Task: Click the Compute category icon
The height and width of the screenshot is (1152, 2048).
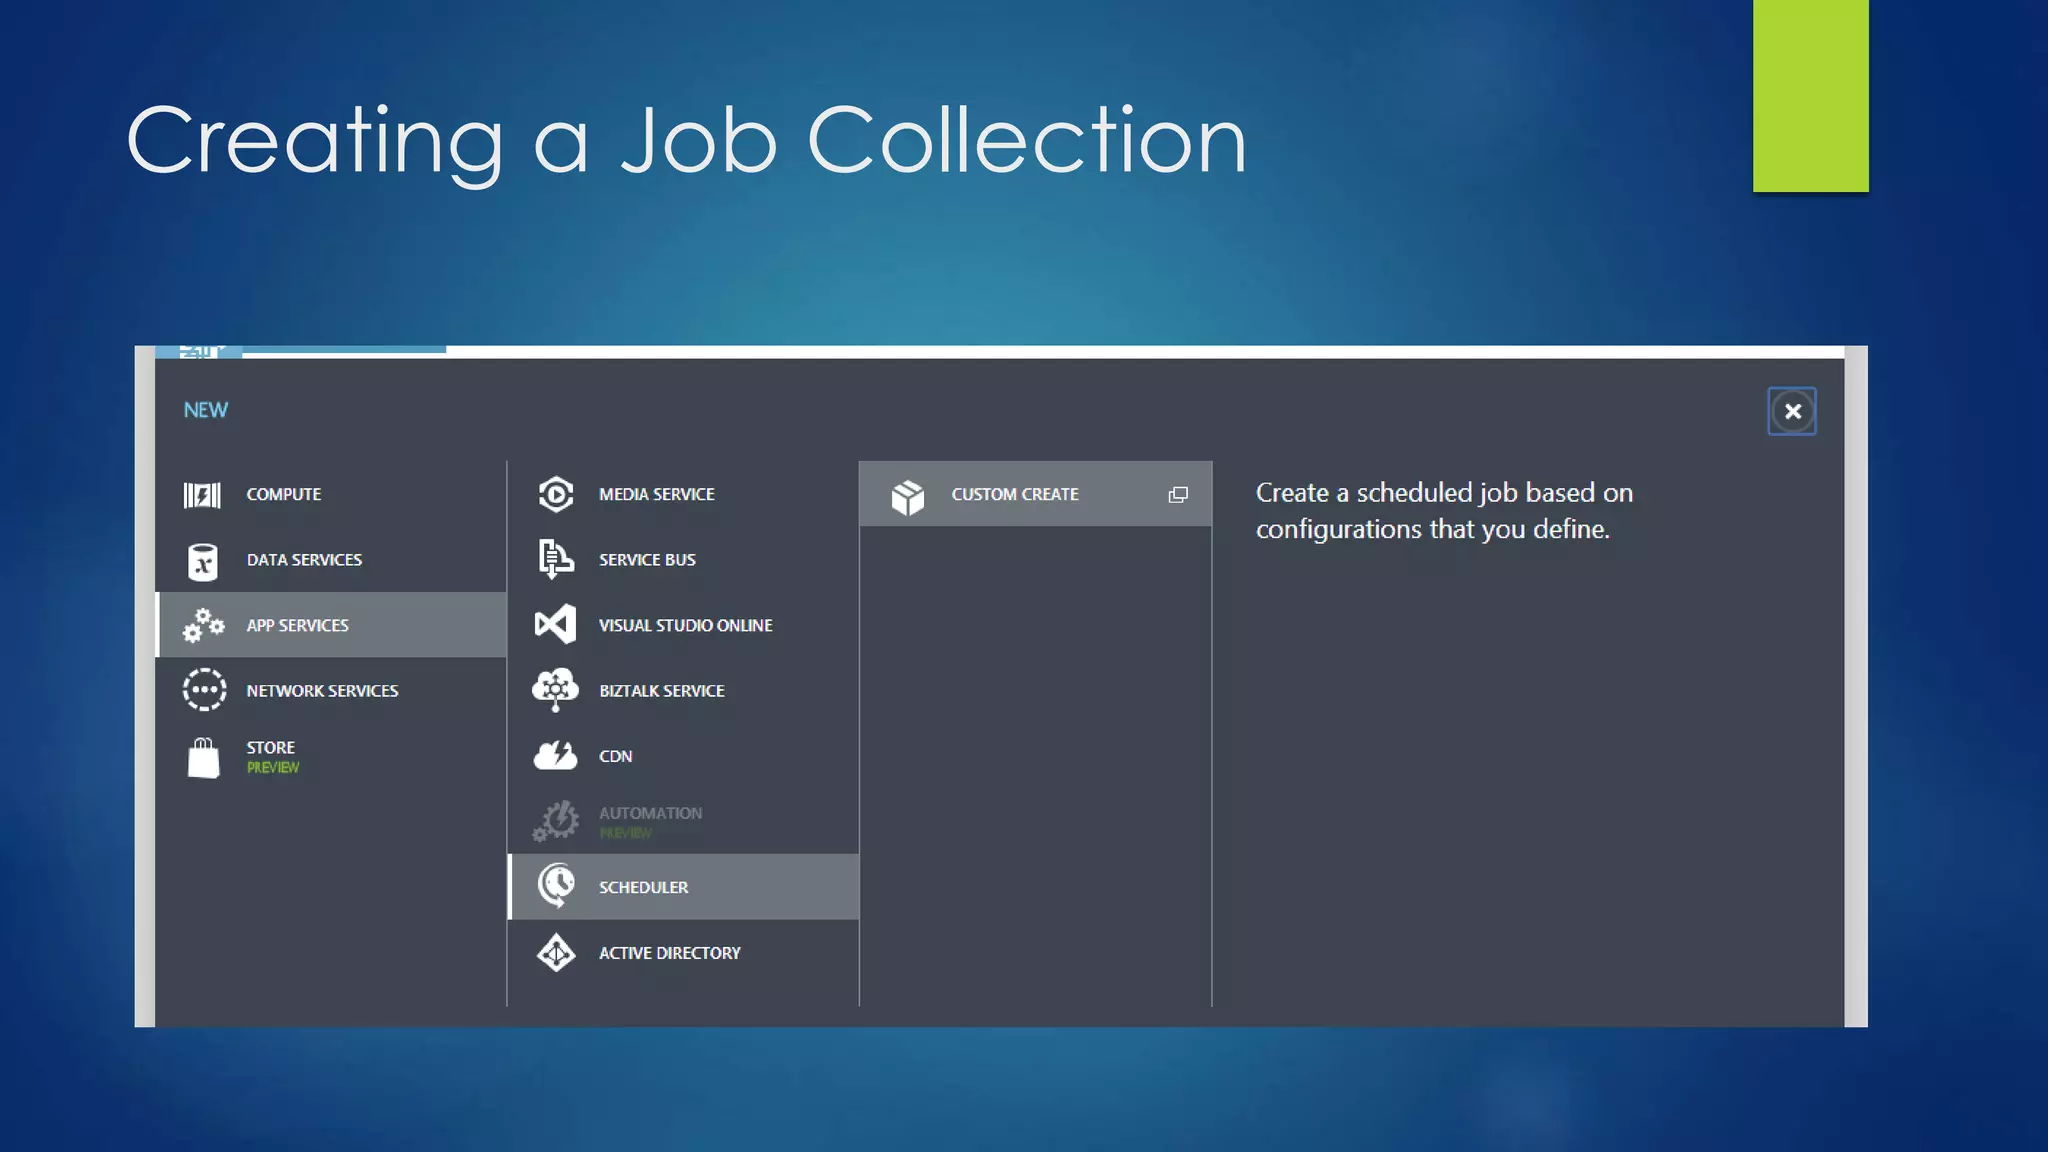Action: [x=202, y=495]
